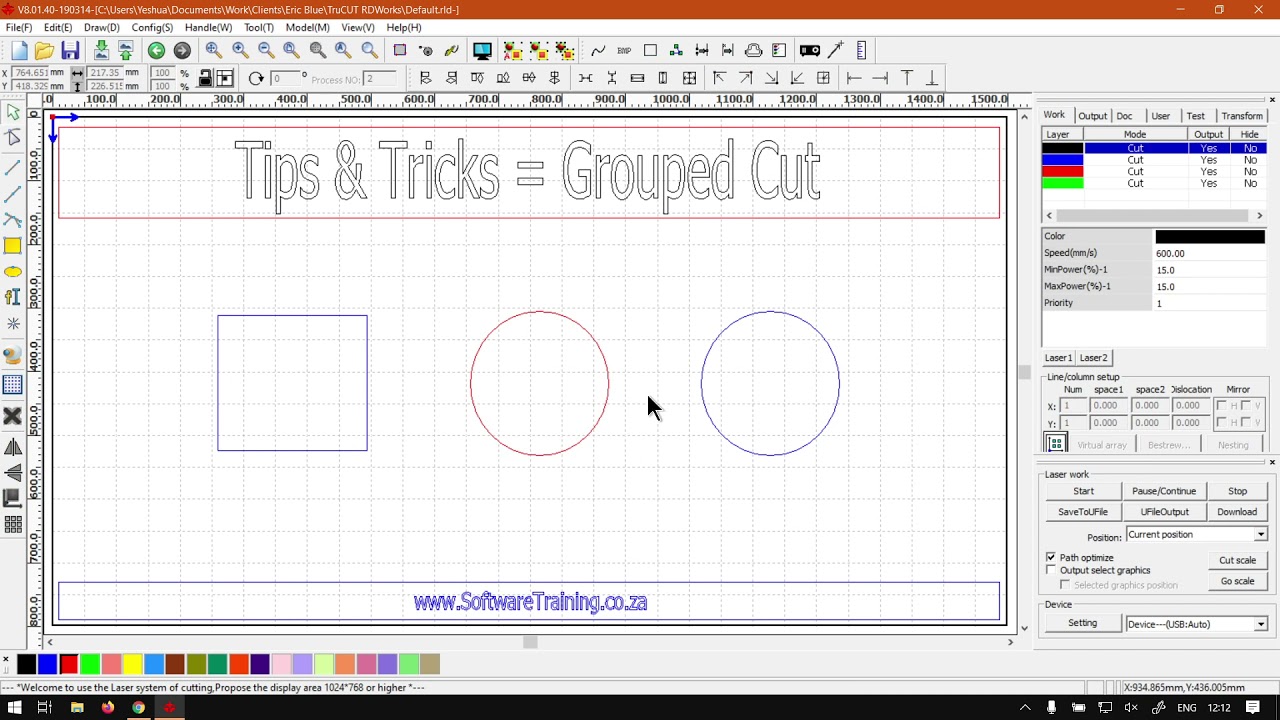
Task: Select the line drawing tool
Action: point(13,166)
